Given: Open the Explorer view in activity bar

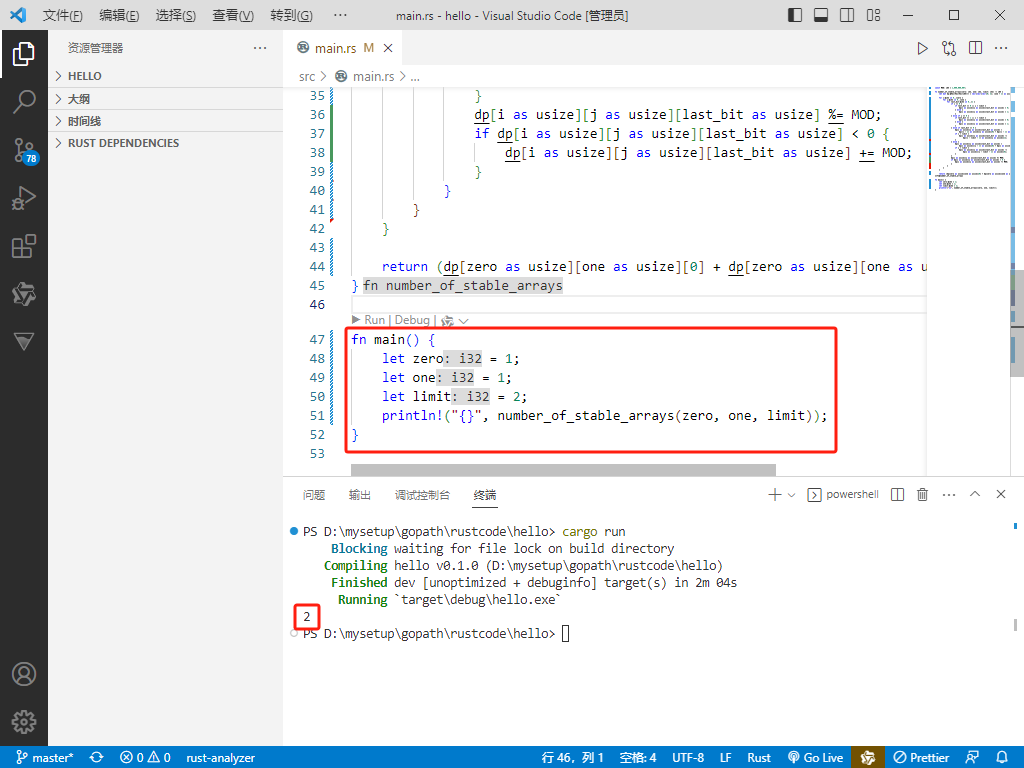Looking at the screenshot, I should pos(24,54).
